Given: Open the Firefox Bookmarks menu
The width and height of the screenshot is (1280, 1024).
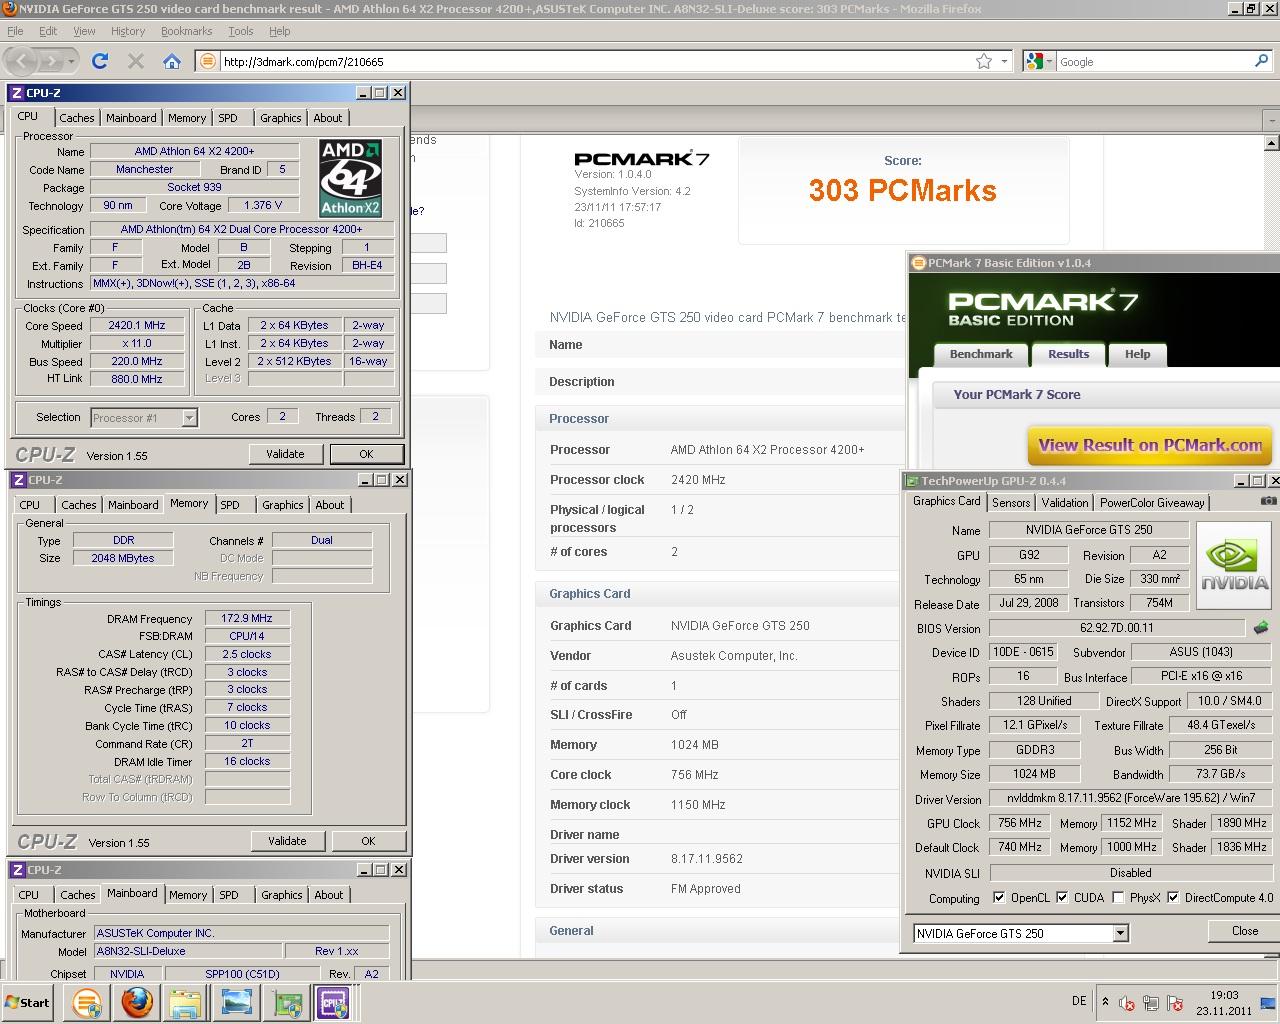Looking at the screenshot, I should [186, 31].
